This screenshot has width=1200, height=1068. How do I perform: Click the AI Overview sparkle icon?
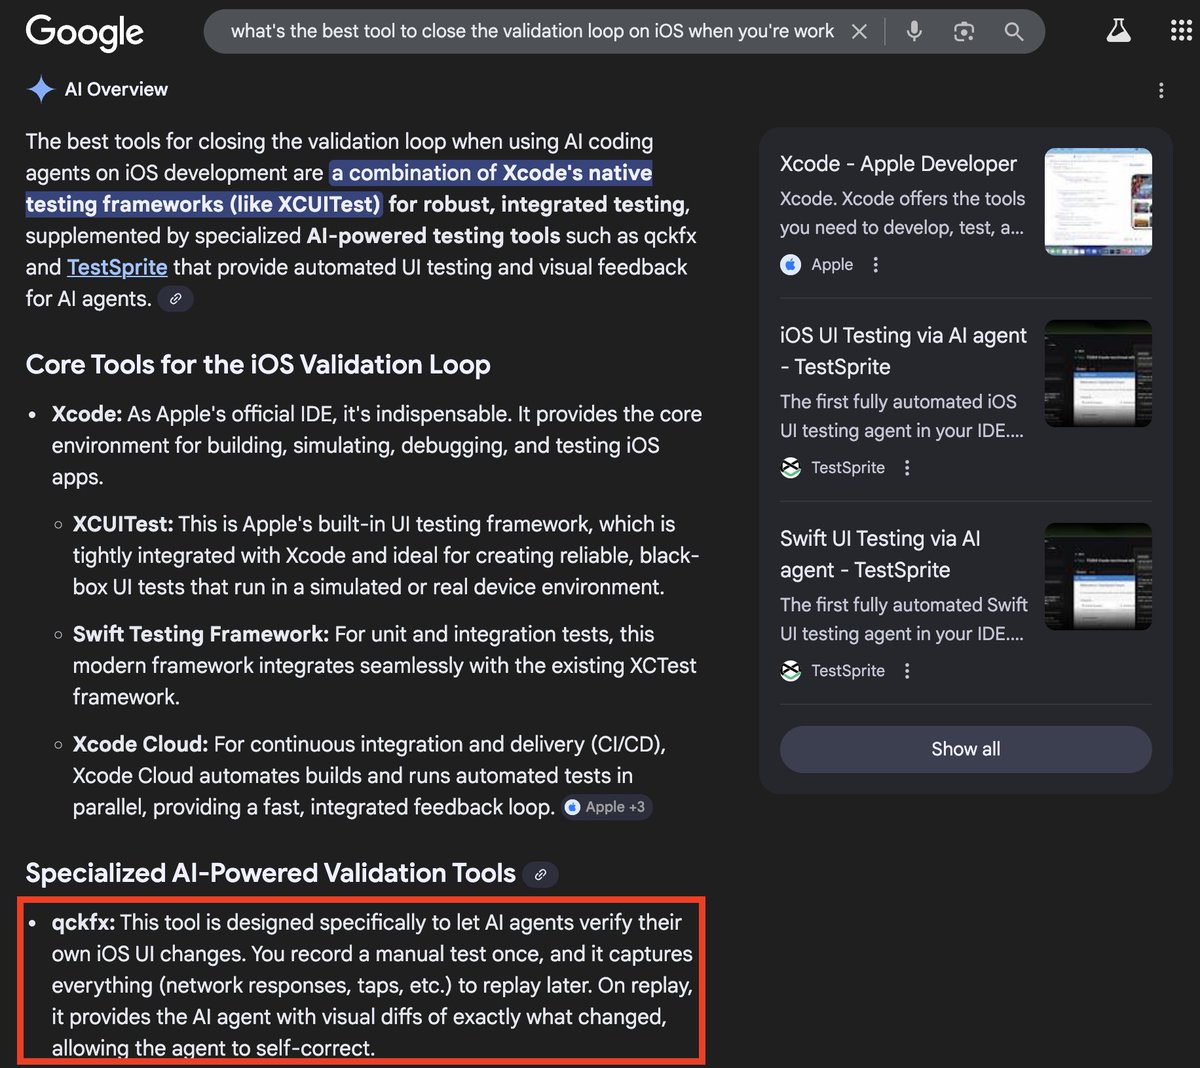point(40,89)
